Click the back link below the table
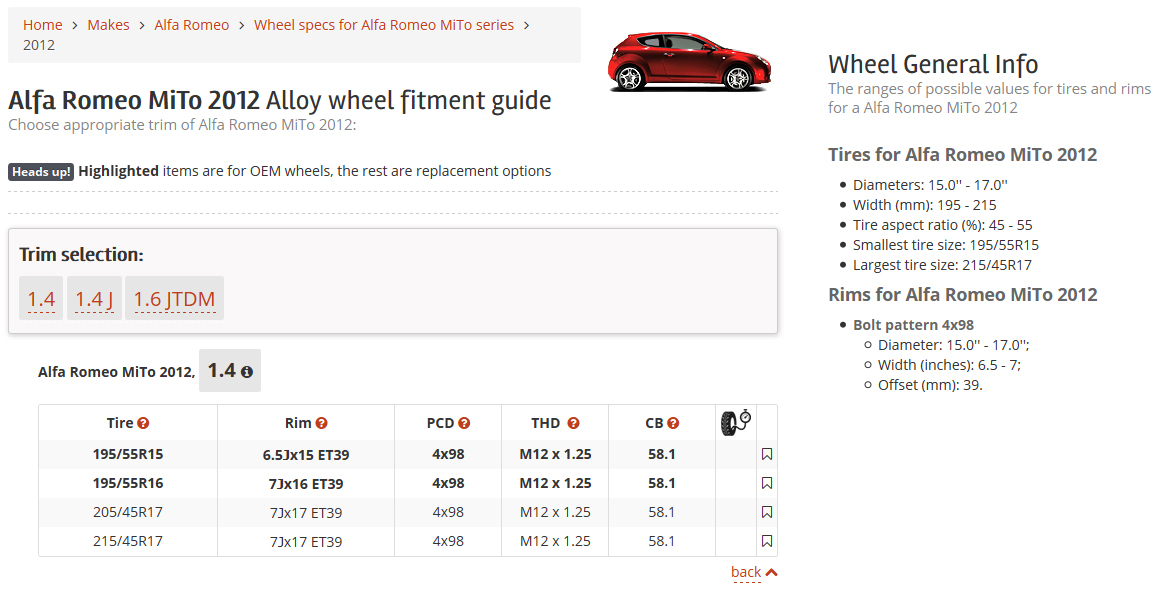The image size is (1163, 602). click(x=745, y=572)
